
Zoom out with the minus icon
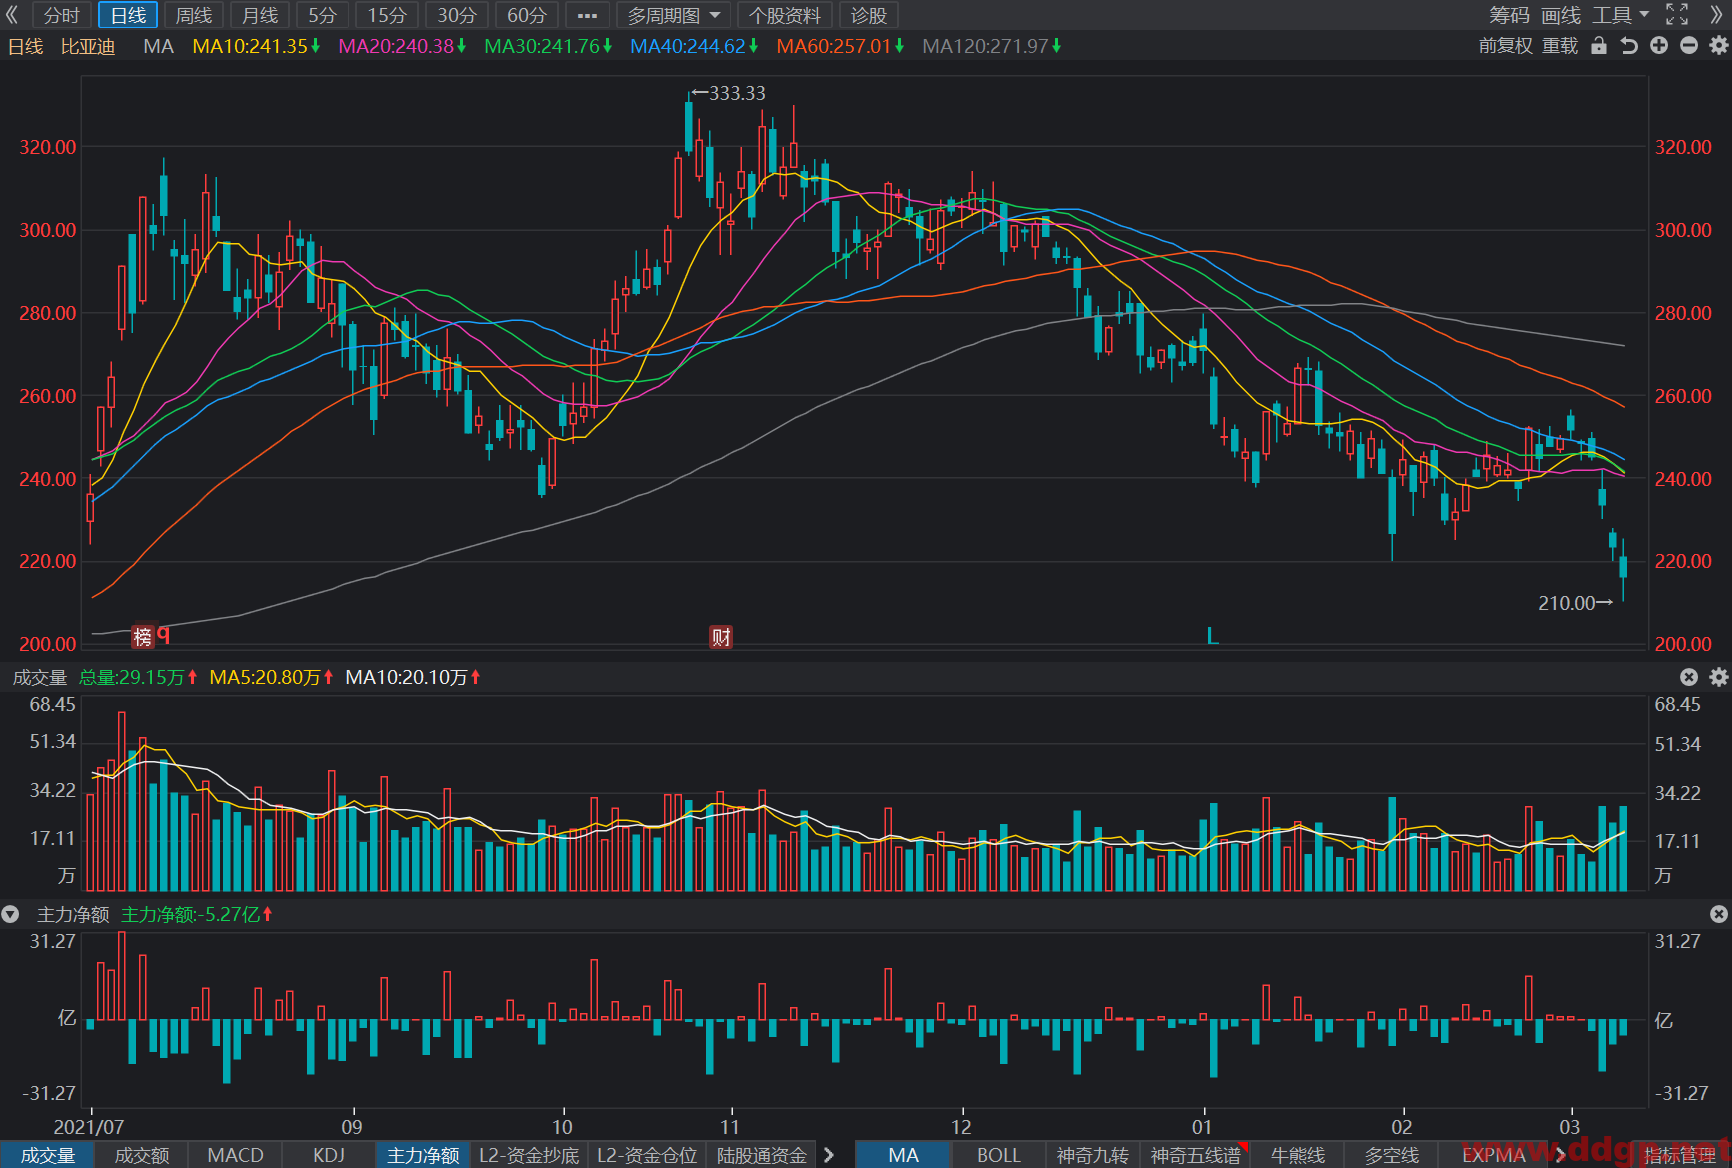pyautogui.click(x=1689, y=46)
